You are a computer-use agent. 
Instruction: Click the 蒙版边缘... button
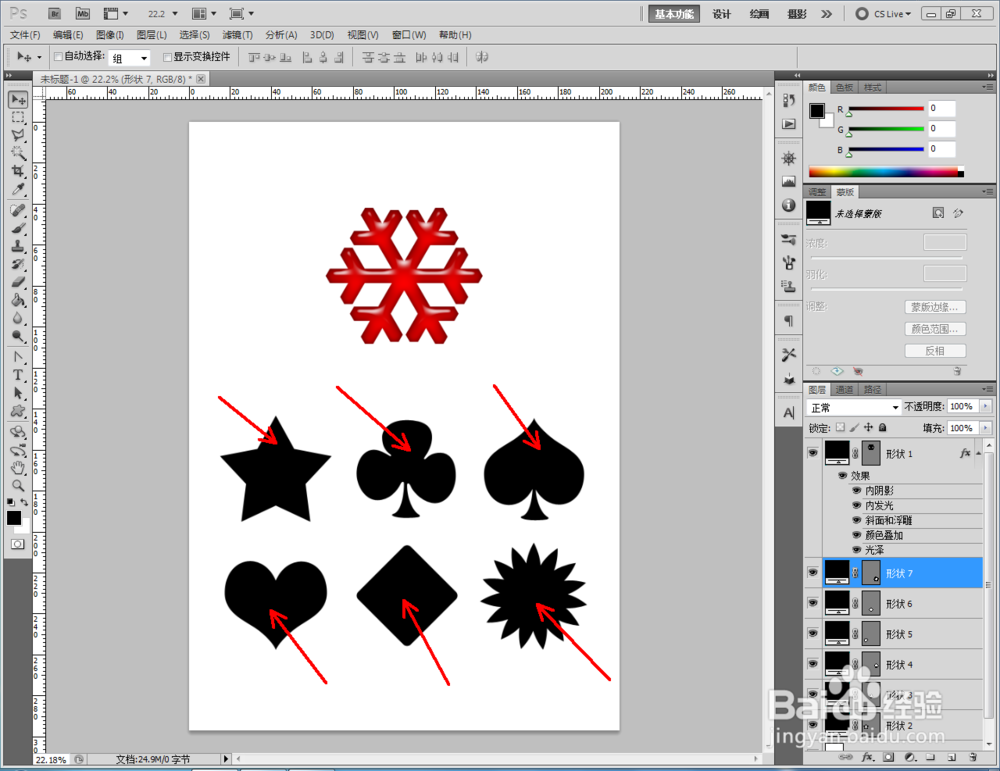(935, 307)
